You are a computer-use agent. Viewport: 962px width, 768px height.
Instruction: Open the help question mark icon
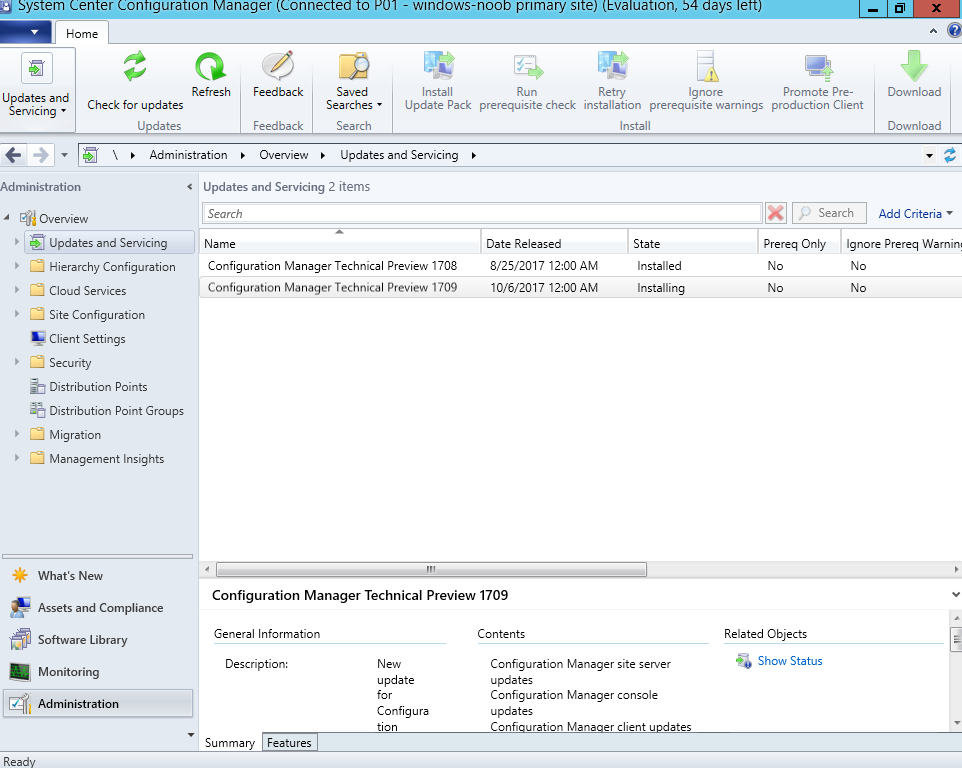(955, 31)
